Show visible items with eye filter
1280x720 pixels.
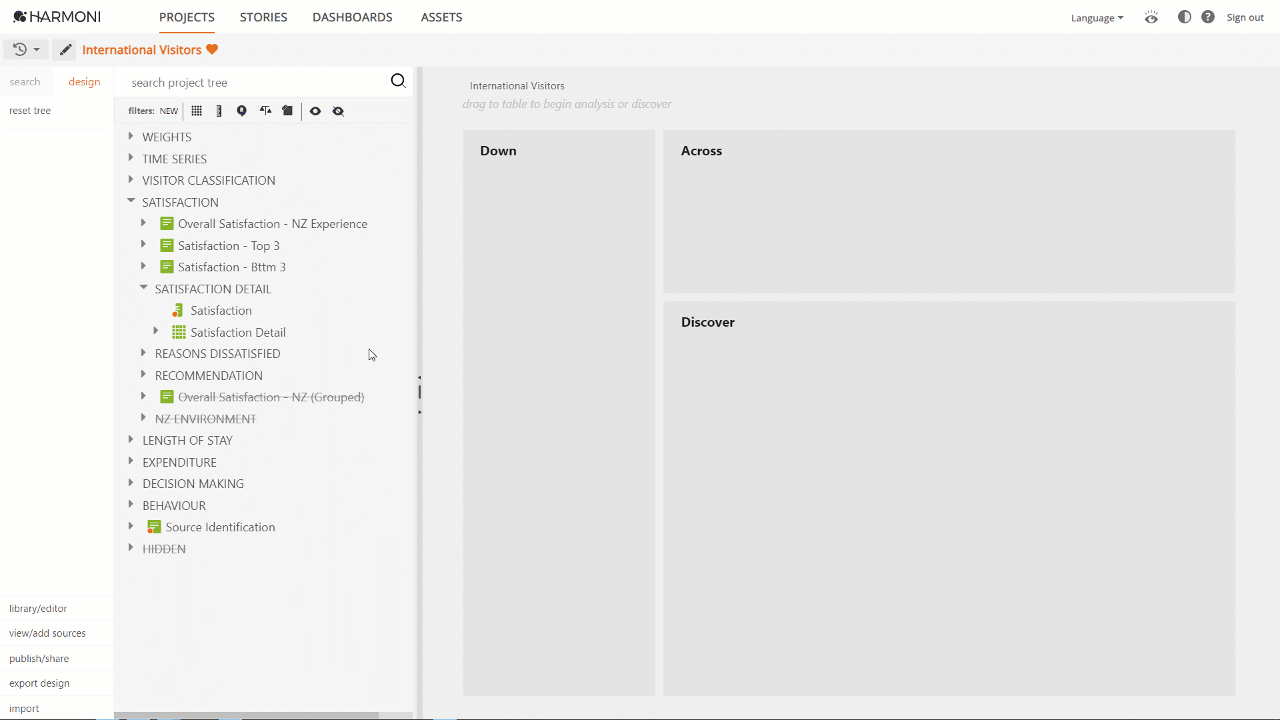click(315, 111)
